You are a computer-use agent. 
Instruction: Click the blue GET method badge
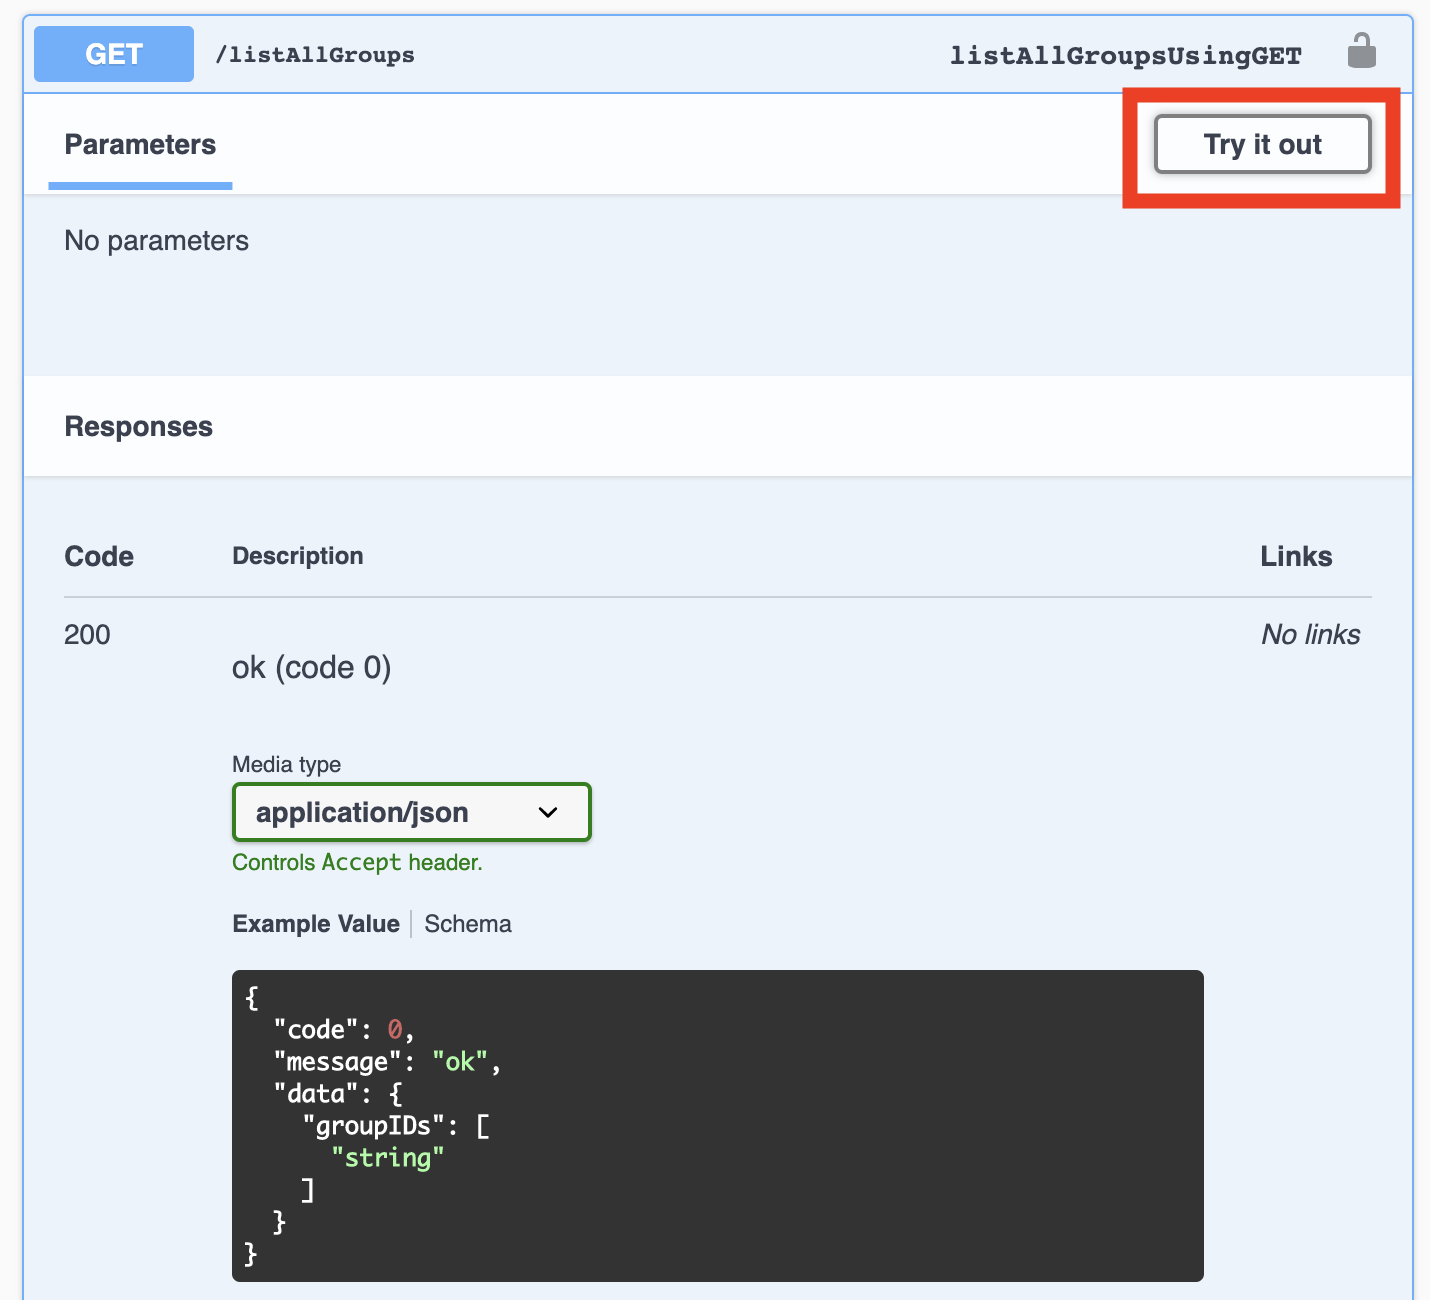[113, 54]
